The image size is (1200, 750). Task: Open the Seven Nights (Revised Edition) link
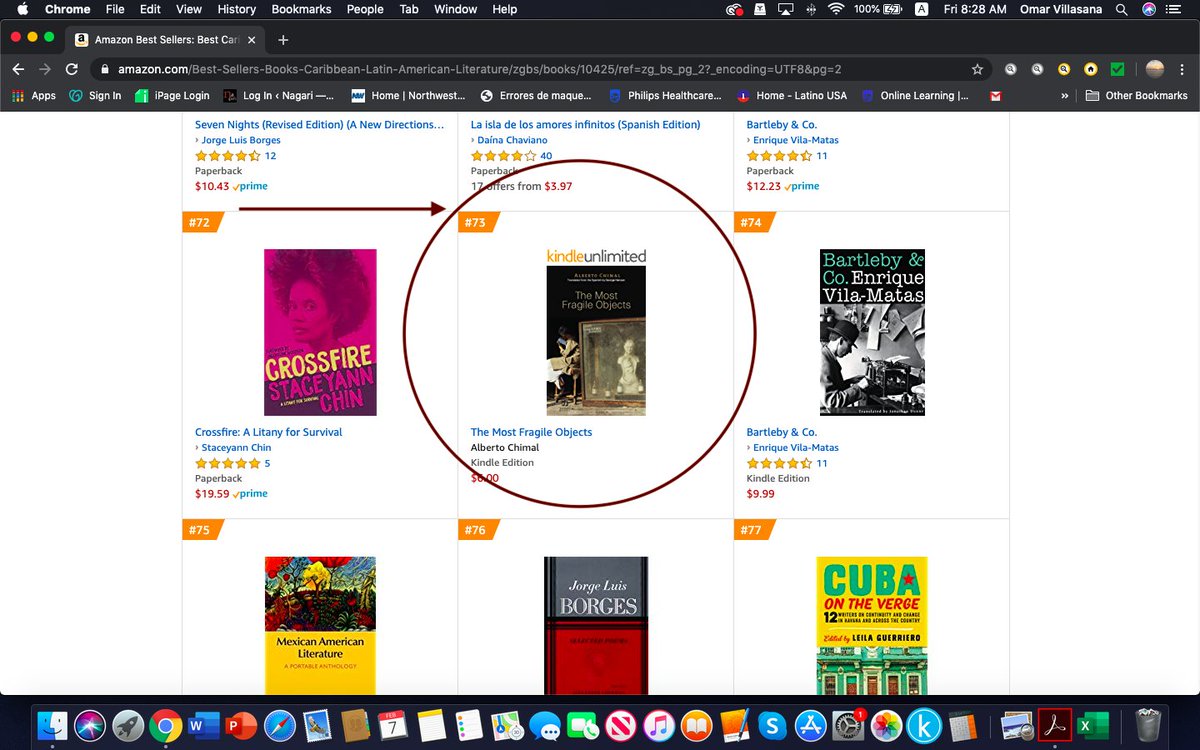pyautogui.click(x=319, y=124)
